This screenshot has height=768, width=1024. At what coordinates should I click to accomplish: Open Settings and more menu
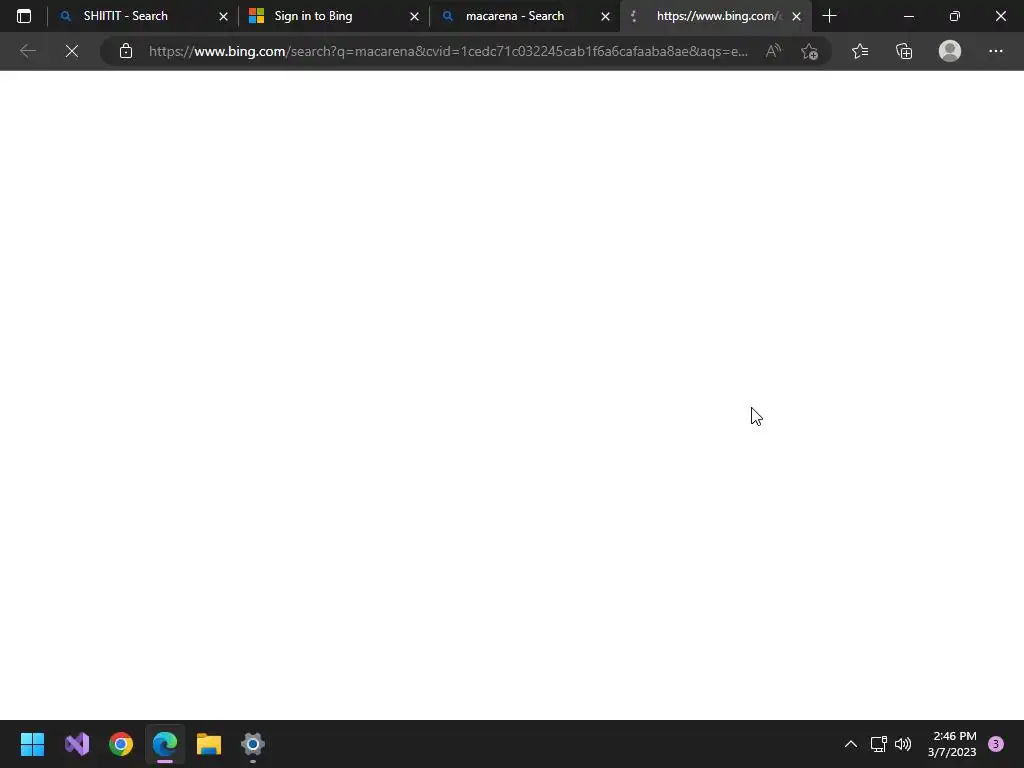(995, 51)
